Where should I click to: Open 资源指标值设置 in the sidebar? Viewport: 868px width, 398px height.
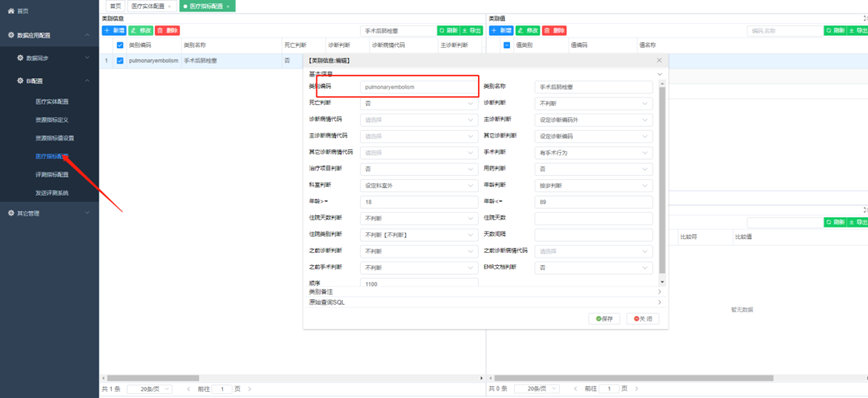(54, 138)
